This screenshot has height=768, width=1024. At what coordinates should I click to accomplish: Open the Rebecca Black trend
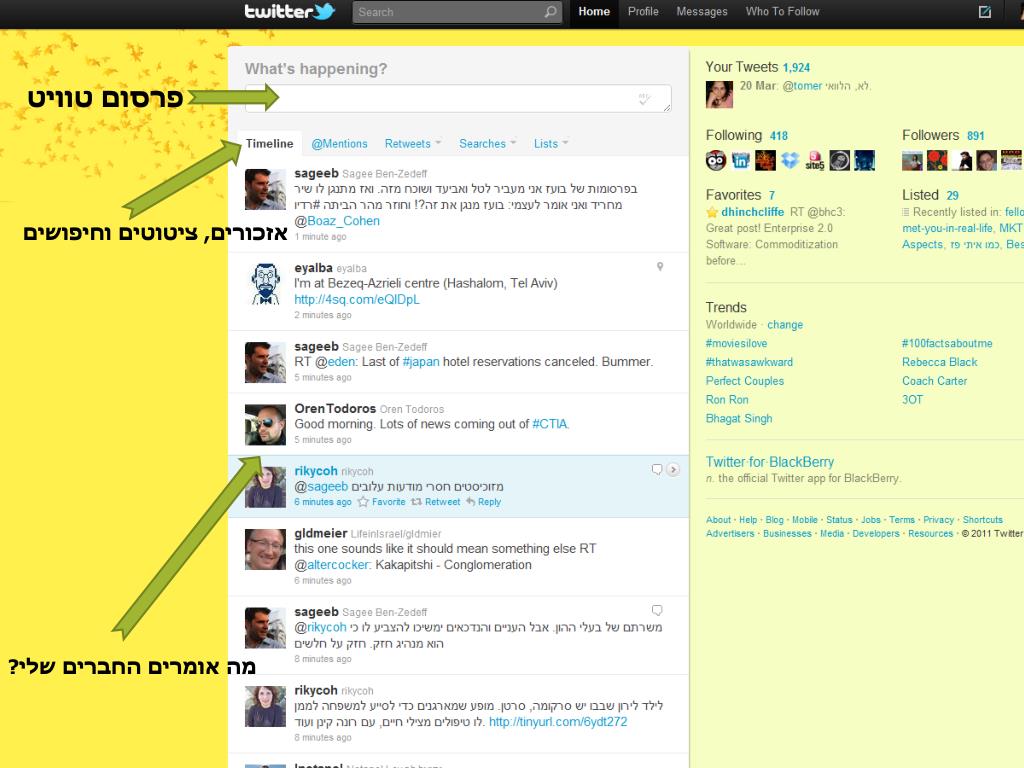[940, 362]
